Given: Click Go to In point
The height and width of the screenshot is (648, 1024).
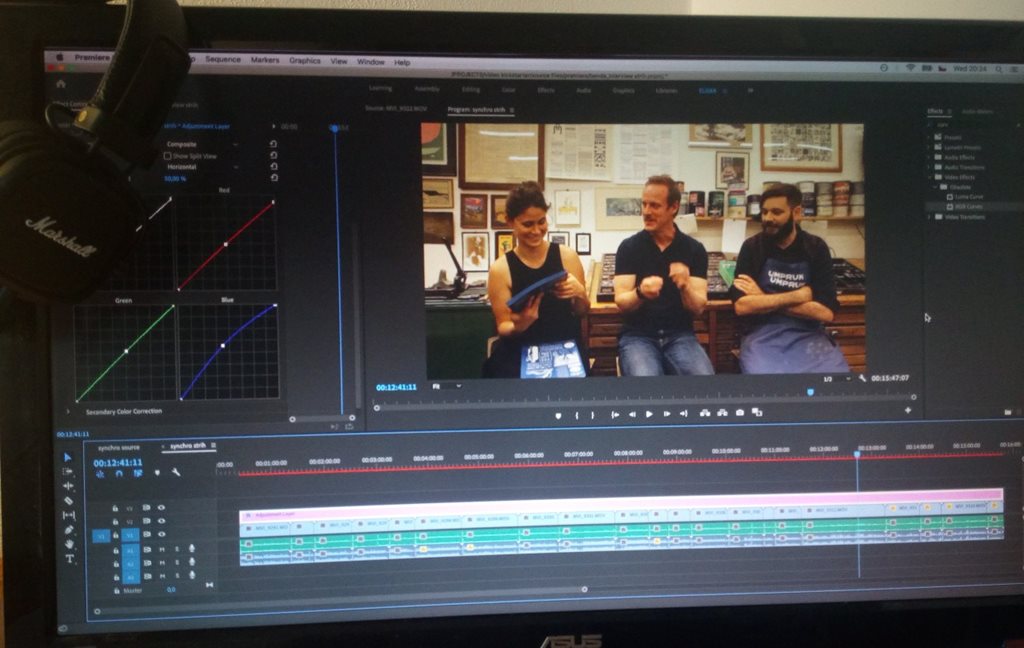Looking at the screenshot, I should pos(615,415).
